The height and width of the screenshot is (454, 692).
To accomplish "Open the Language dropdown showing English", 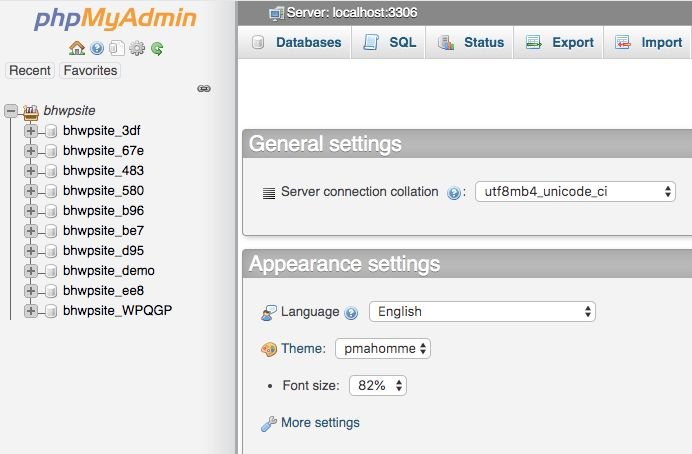I will (482, 311).
